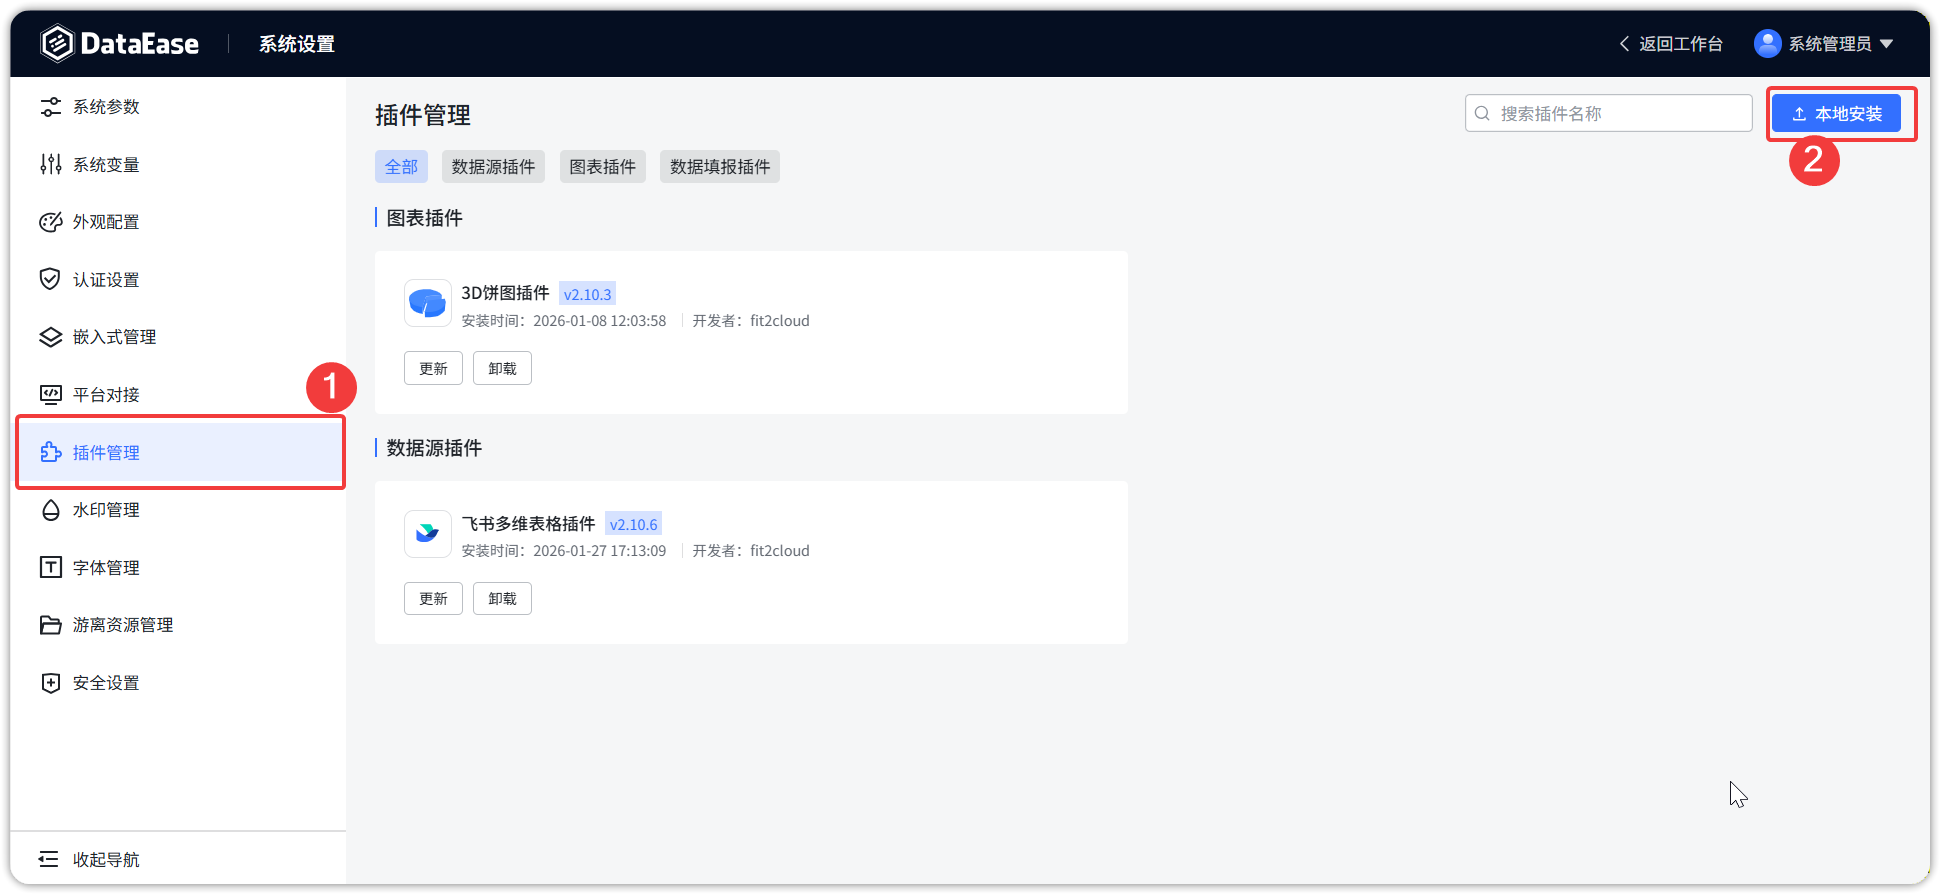Open 安全设置 in sidebar
The height and width of the screenshot is (894, 1940).
tap(180, 683)
